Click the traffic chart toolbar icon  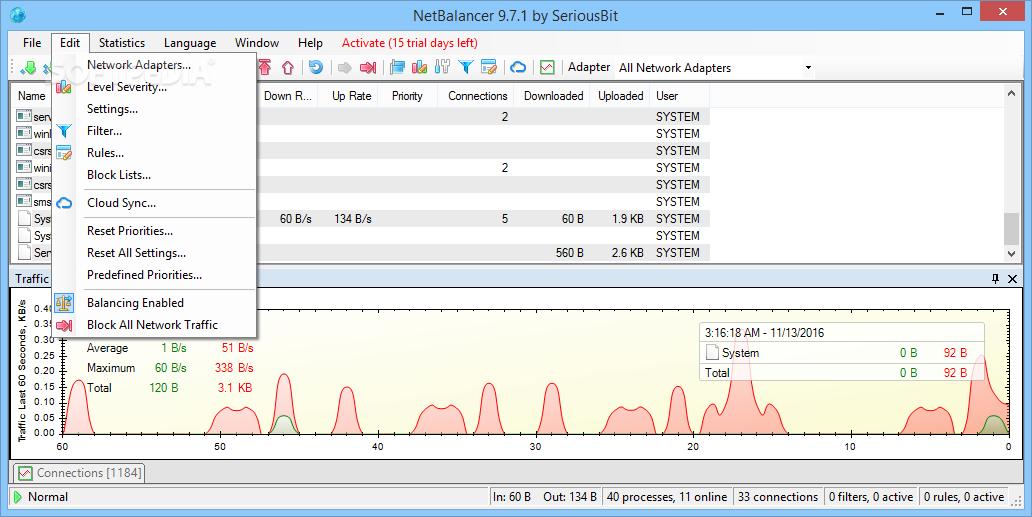point(547,67)
